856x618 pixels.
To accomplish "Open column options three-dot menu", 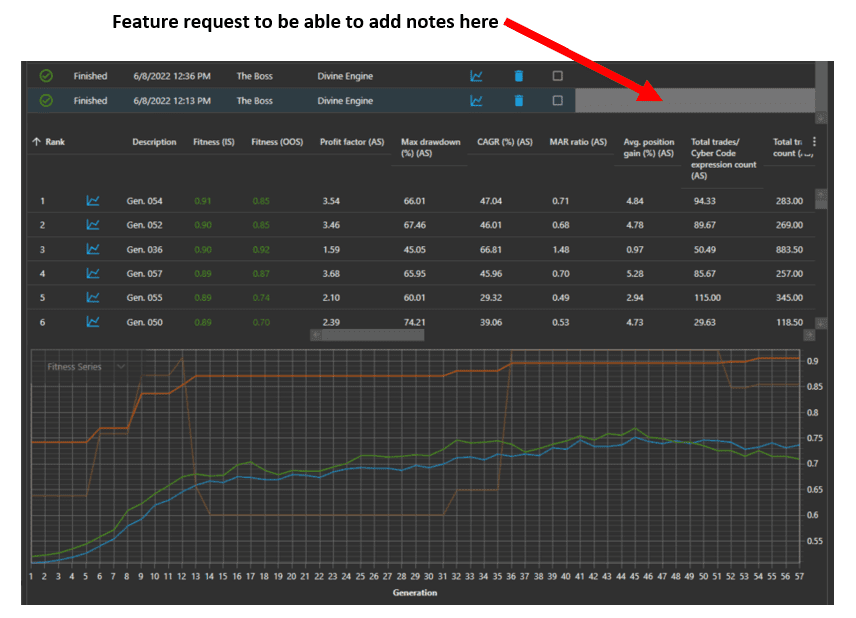I will 813,142.
